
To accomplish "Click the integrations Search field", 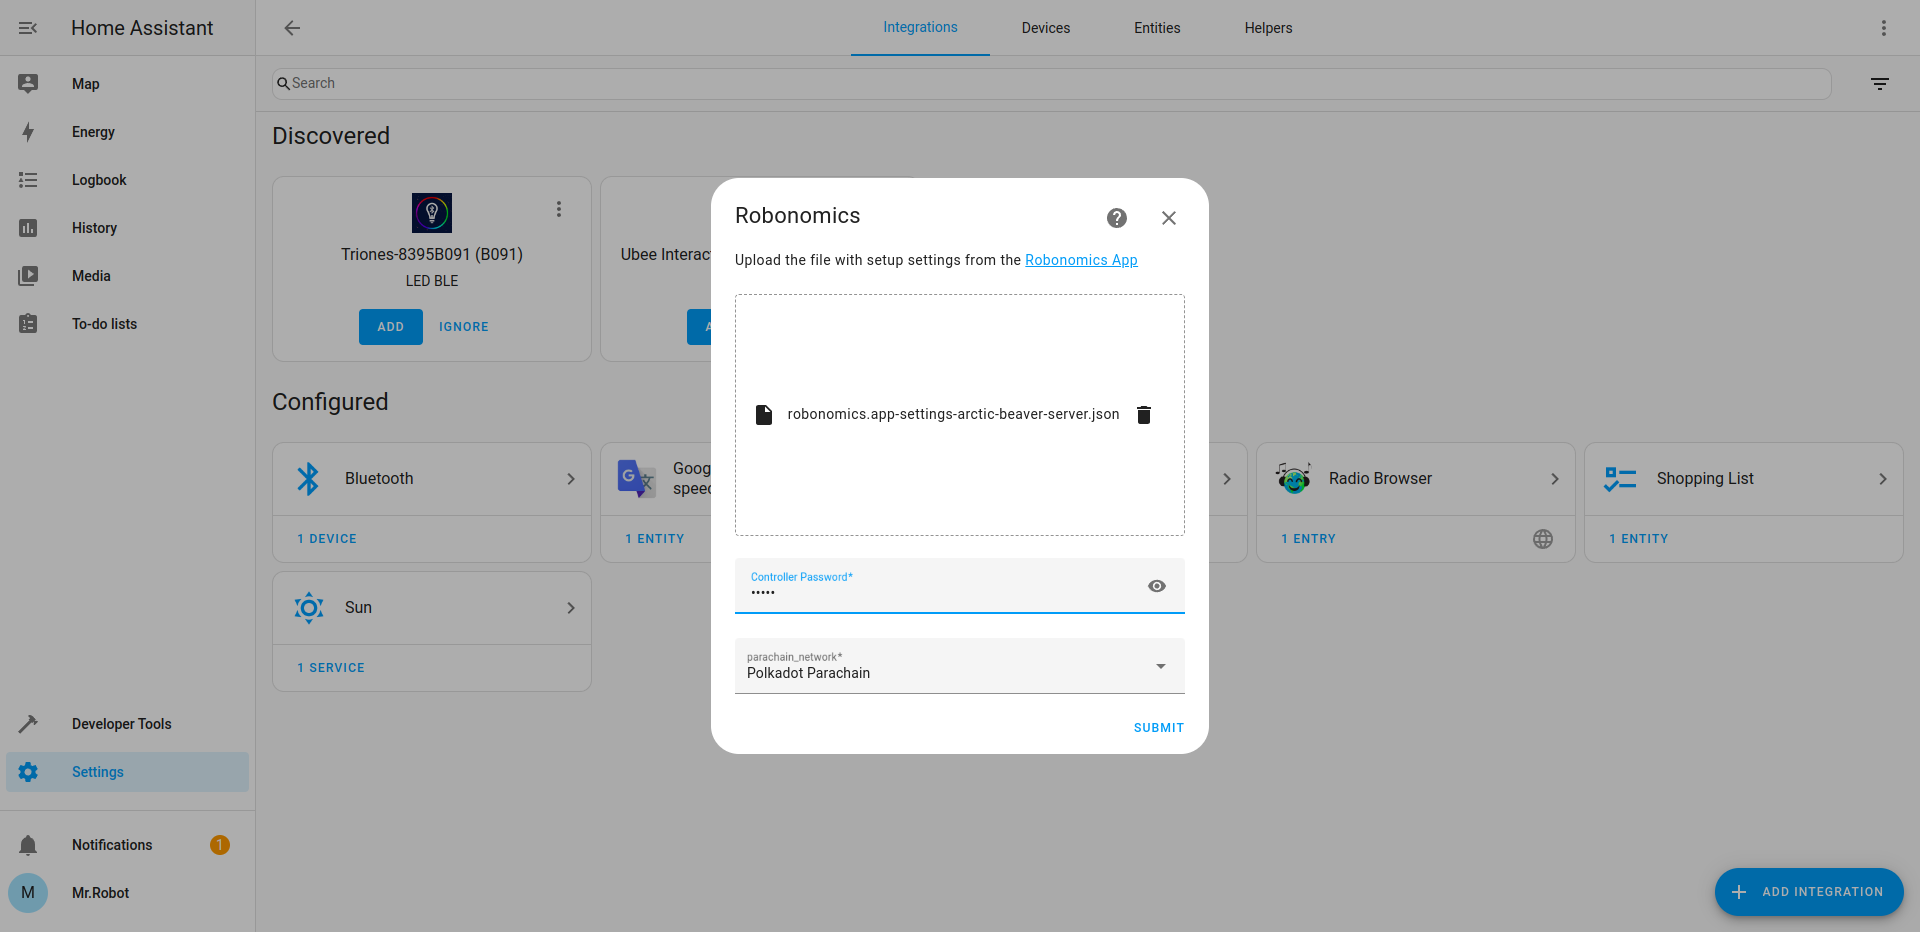I will [1051, 84].
